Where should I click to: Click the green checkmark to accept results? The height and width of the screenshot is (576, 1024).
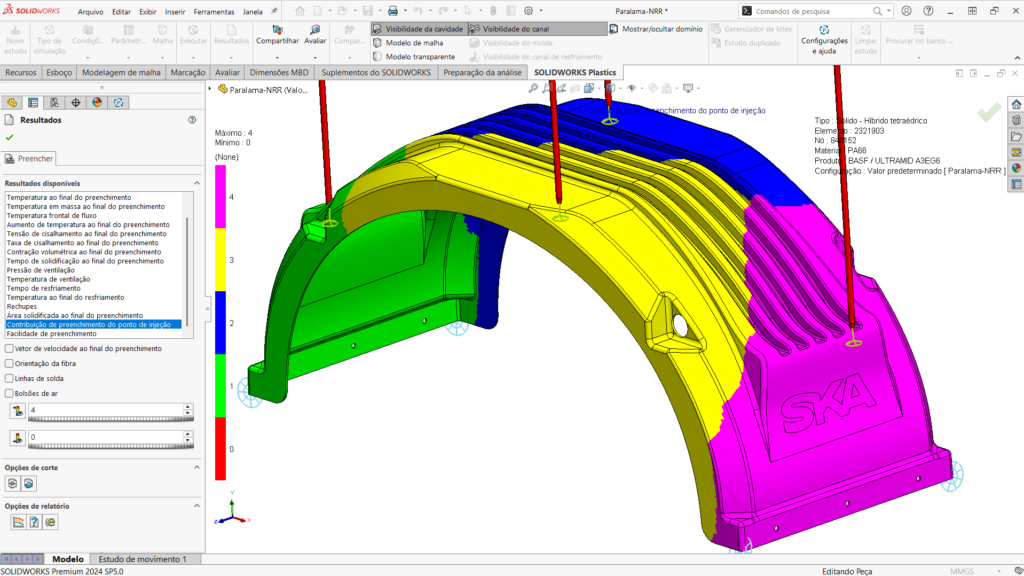tap(10, 137)
